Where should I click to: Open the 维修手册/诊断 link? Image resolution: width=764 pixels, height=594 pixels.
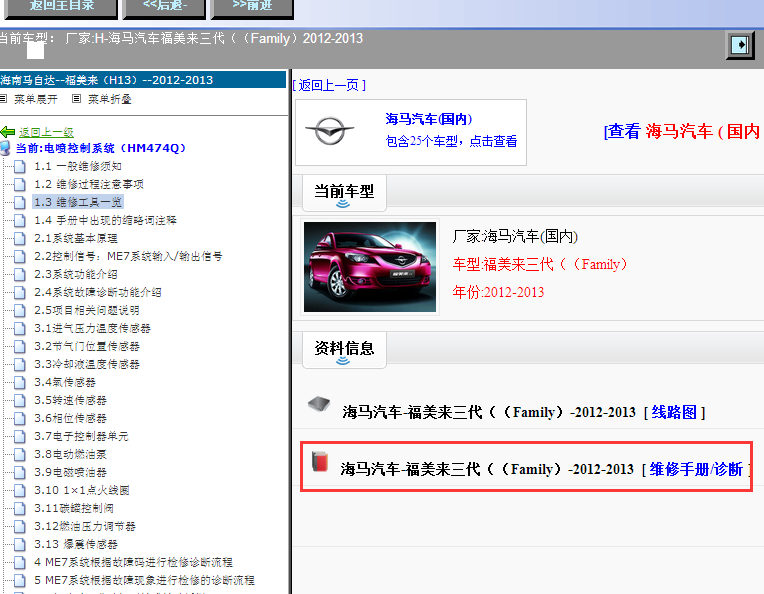(696, 470)
